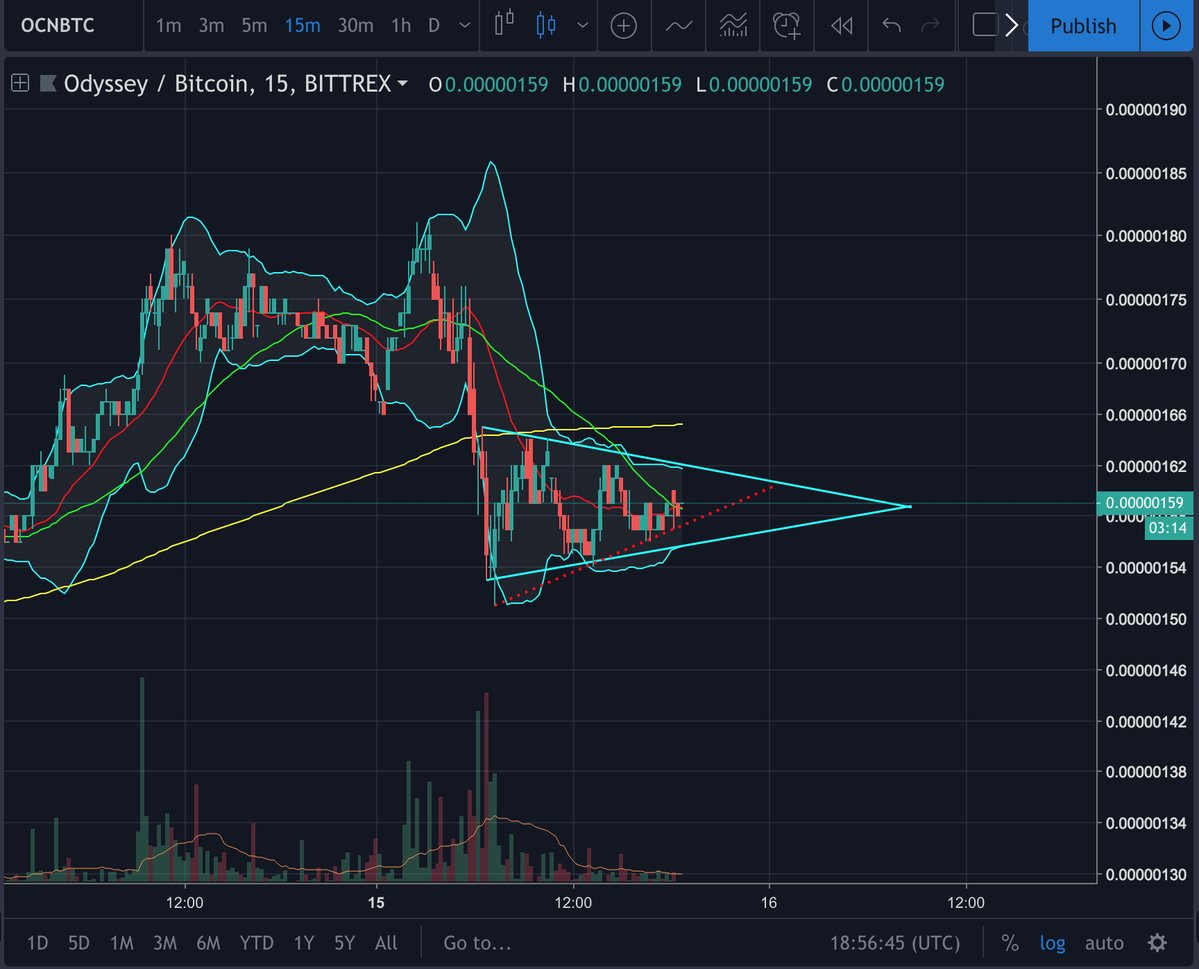Open Compare or add symbol button
The height and width of the screenshot is (969, 1199).
coord(624,26)
